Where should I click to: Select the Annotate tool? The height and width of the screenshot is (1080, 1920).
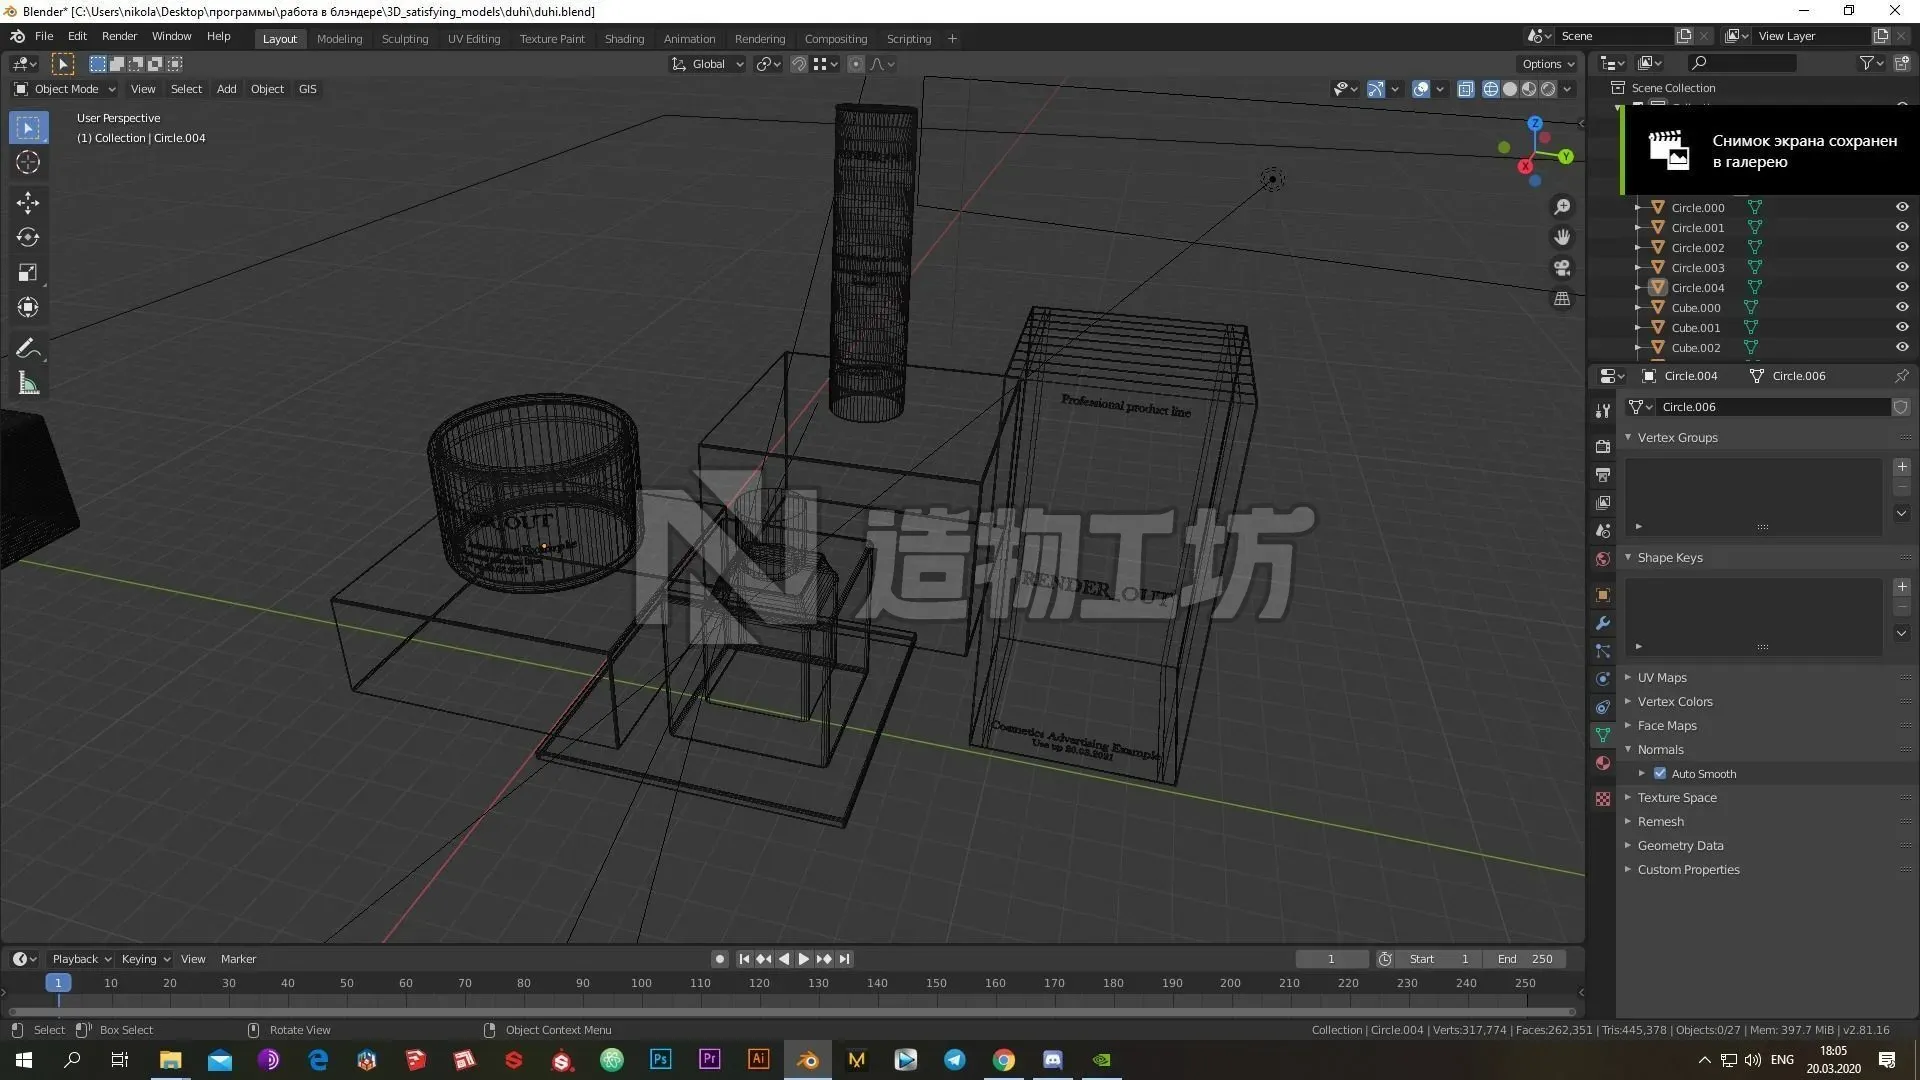tap(28, 348)
